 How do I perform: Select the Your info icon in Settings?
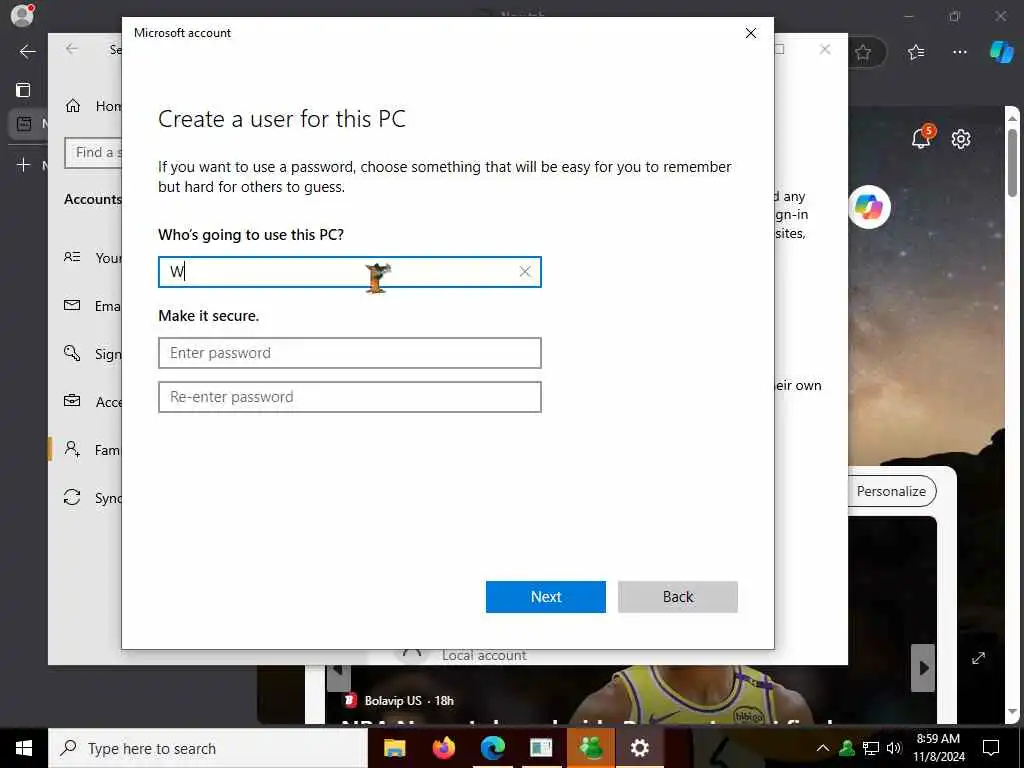(72, 257)
